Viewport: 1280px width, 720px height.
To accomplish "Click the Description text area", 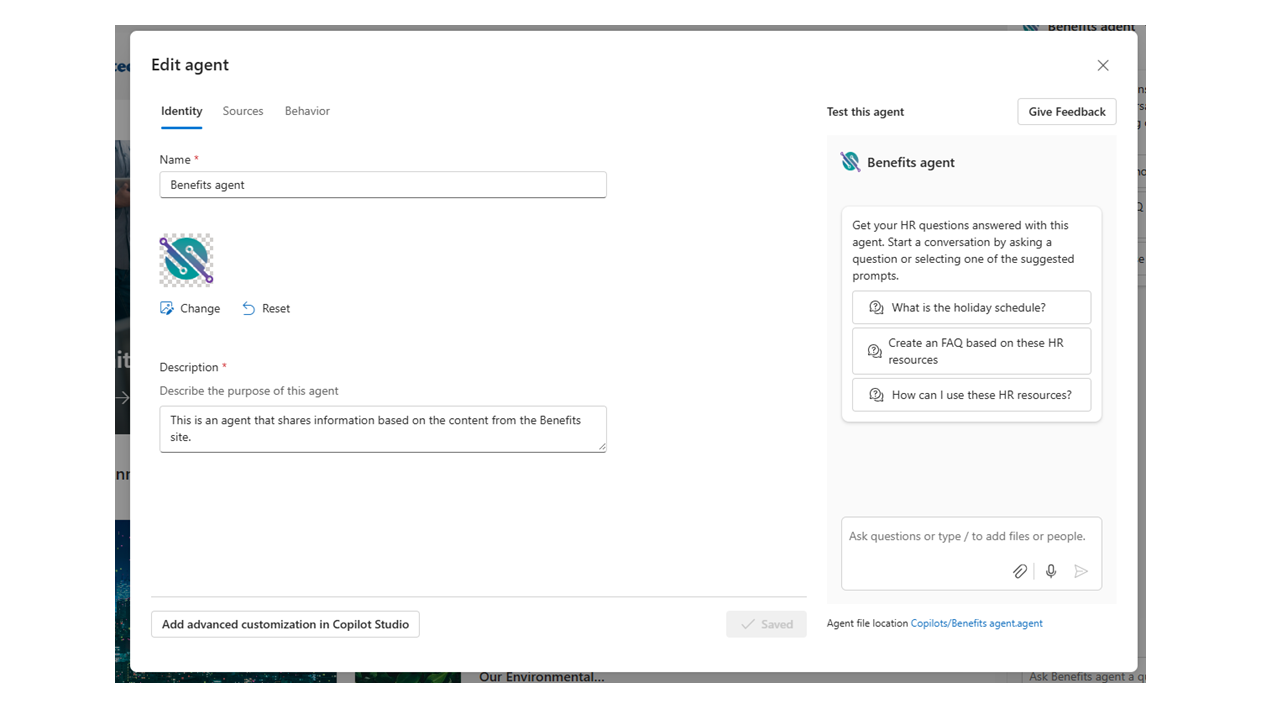I will tap(383, 429).
